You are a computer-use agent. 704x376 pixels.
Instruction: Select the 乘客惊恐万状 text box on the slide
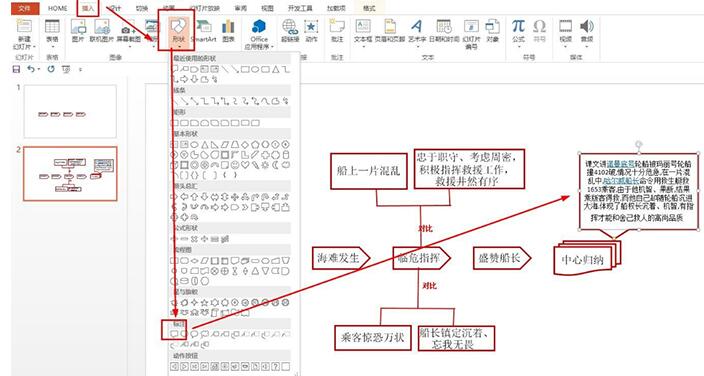tap(373, 338)
